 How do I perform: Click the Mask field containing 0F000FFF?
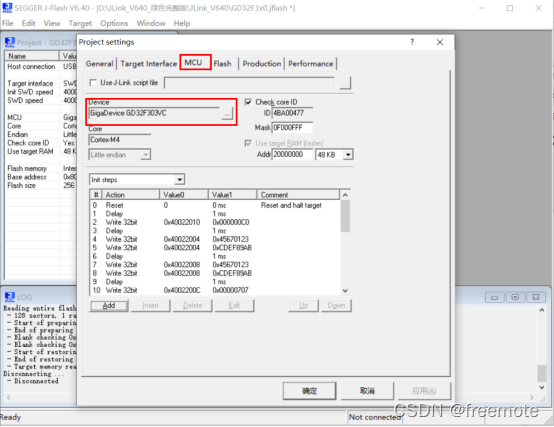click(x=292, y=127)
